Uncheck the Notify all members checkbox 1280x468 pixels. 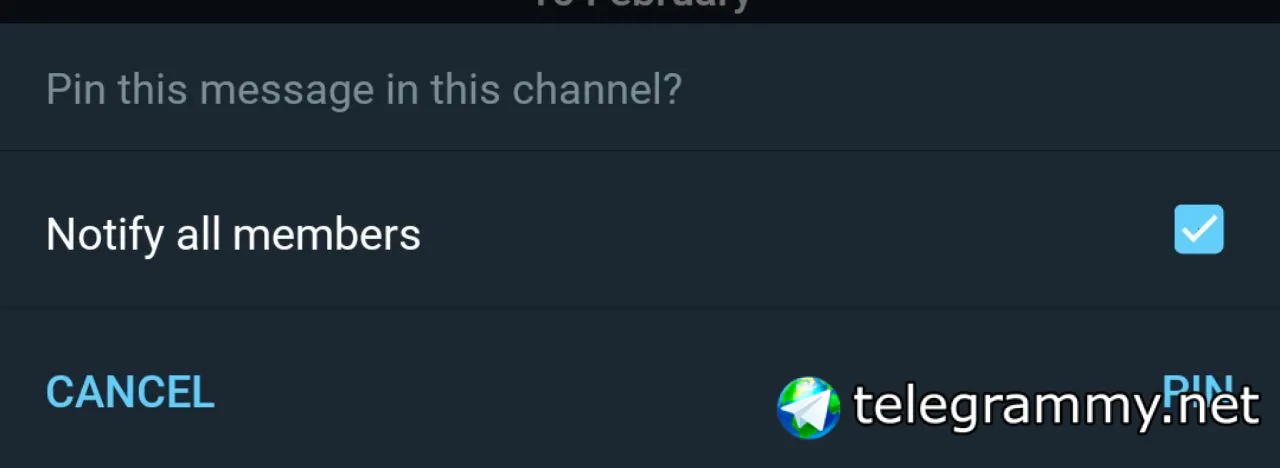point(1198,230)
